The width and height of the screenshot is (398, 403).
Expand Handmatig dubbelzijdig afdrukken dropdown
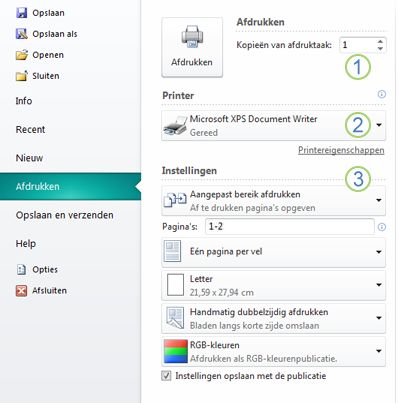pyautogui.click(x=379, y=318)
